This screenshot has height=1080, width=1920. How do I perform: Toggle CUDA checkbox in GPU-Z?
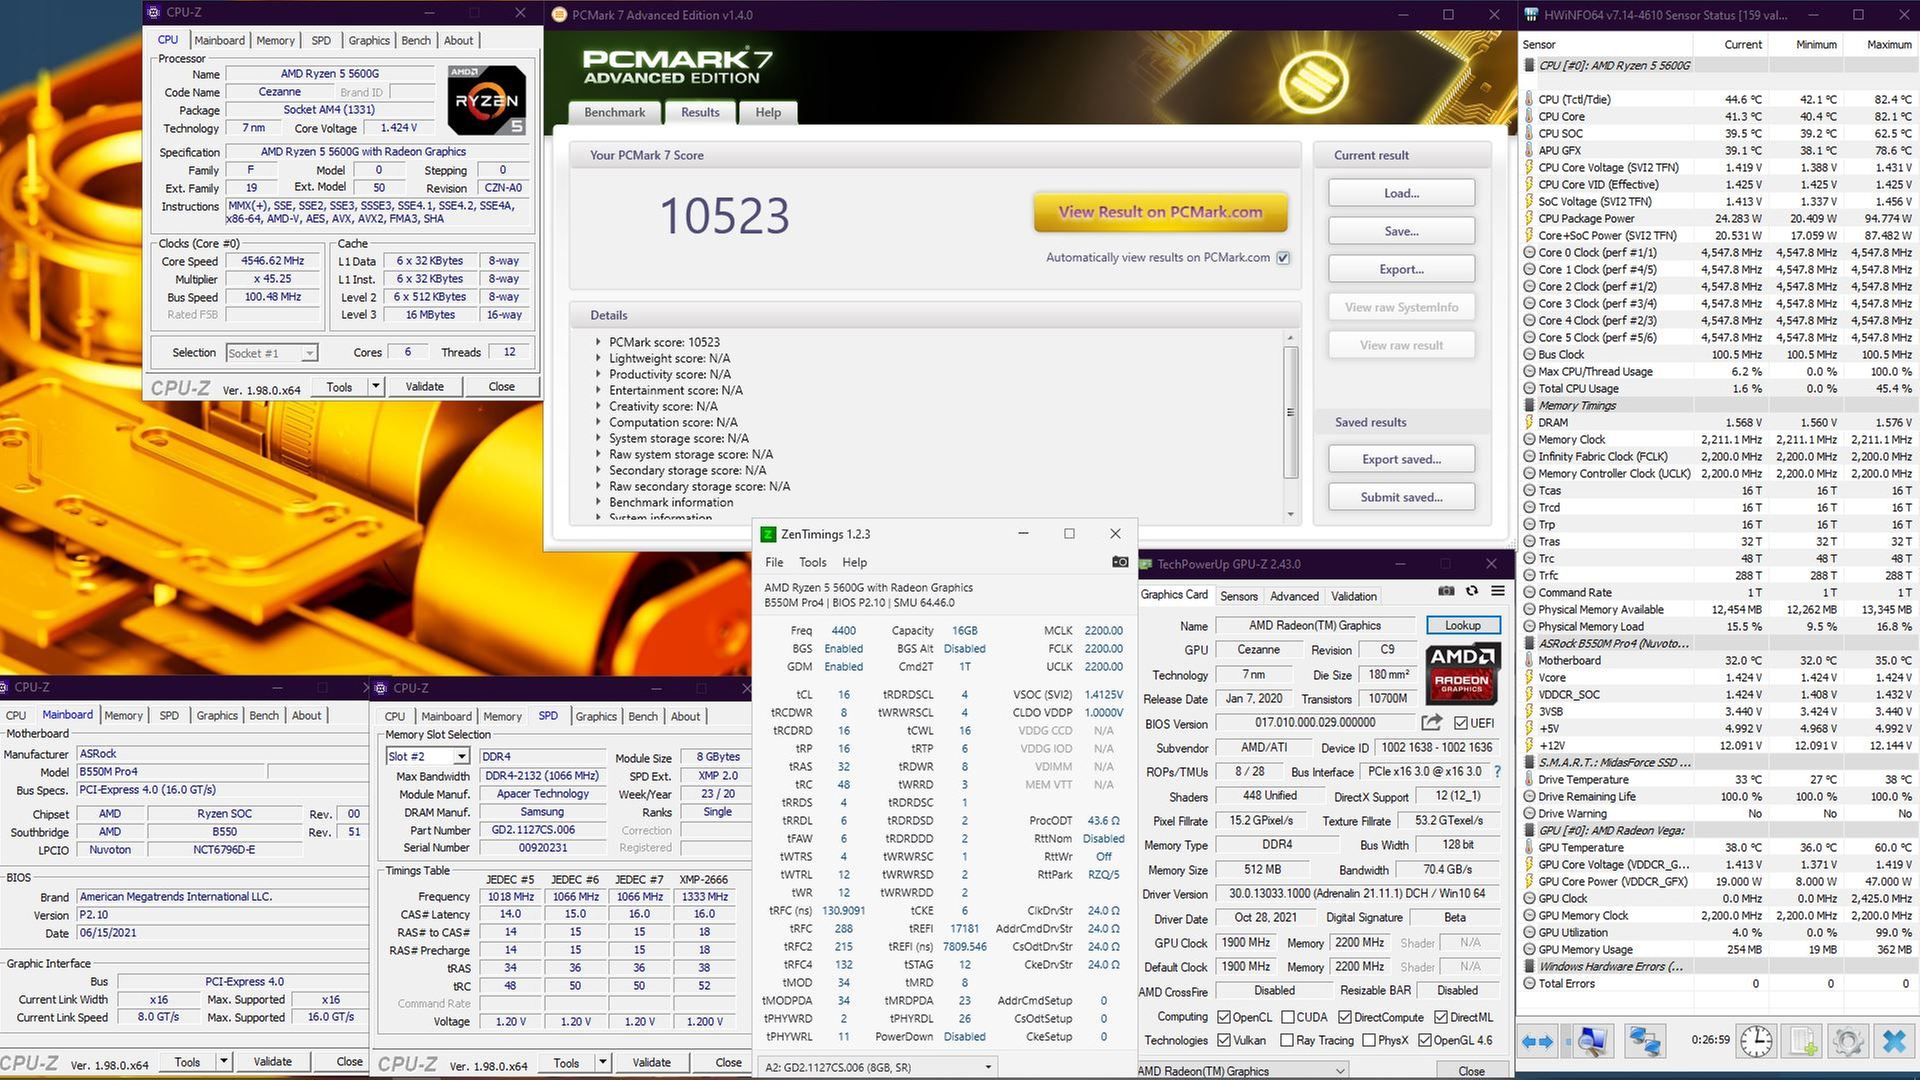[x=1288, y=1017]
